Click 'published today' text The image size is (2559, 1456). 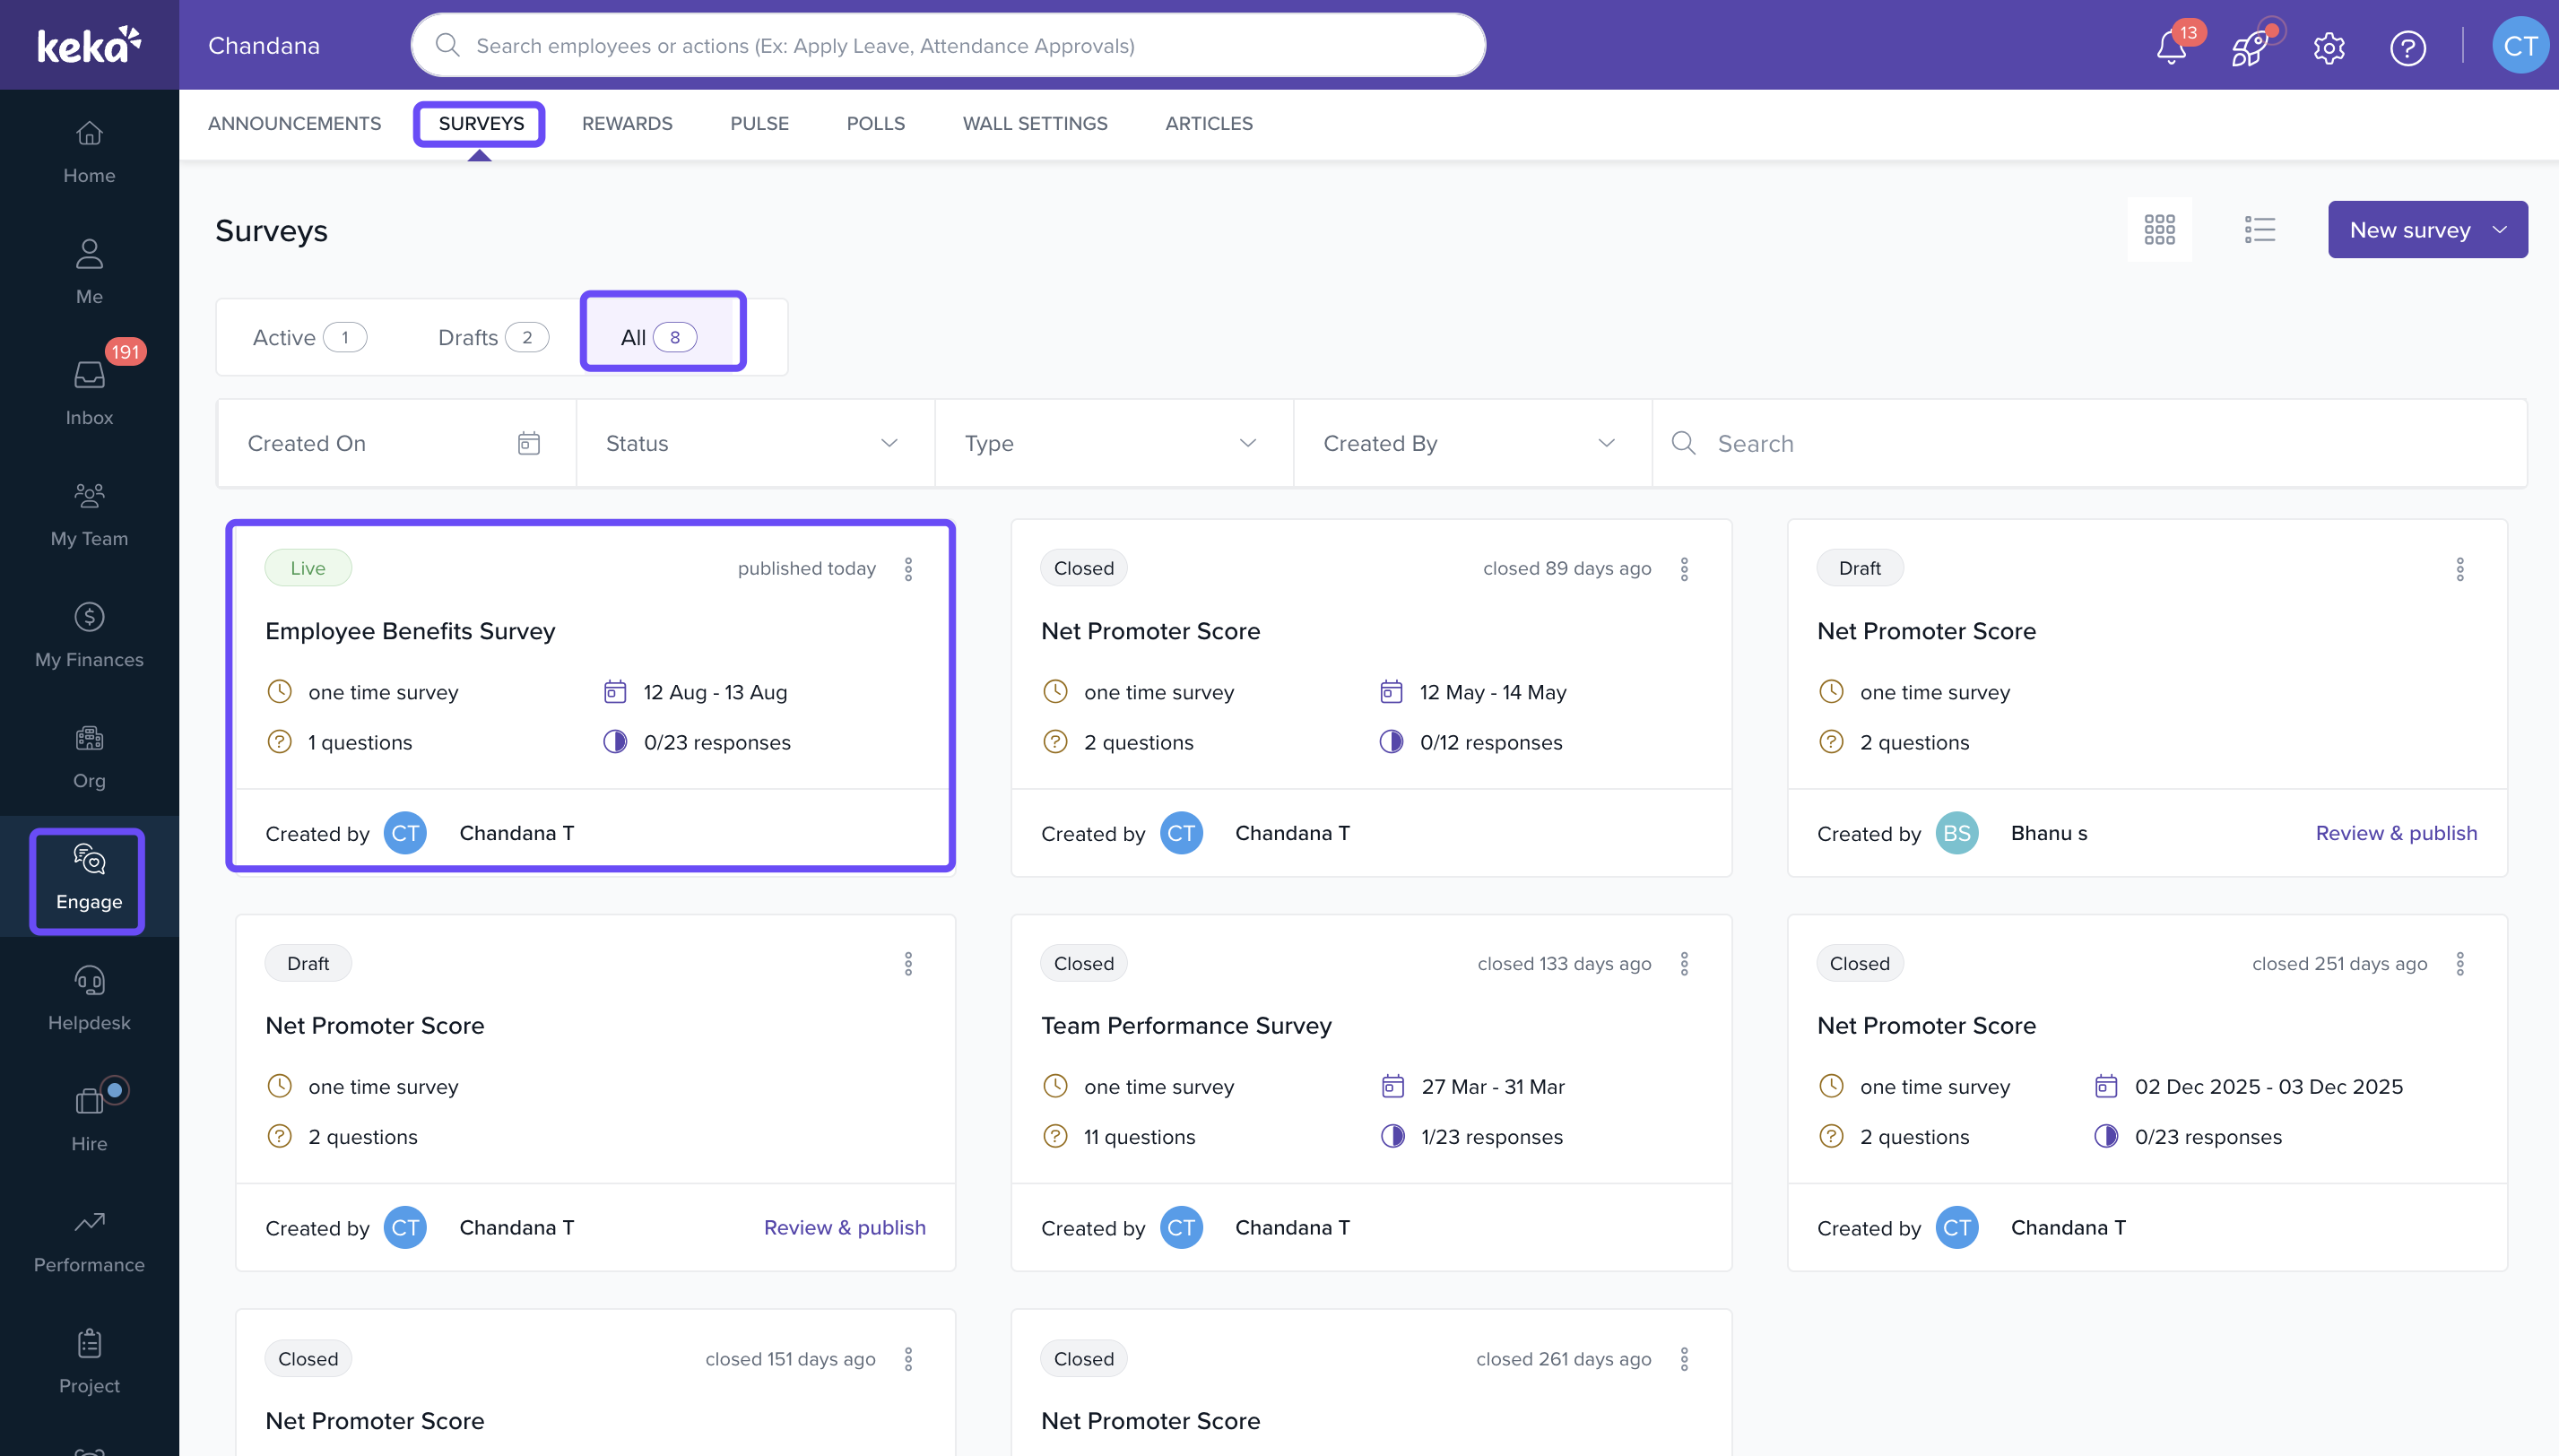point(806,568)
